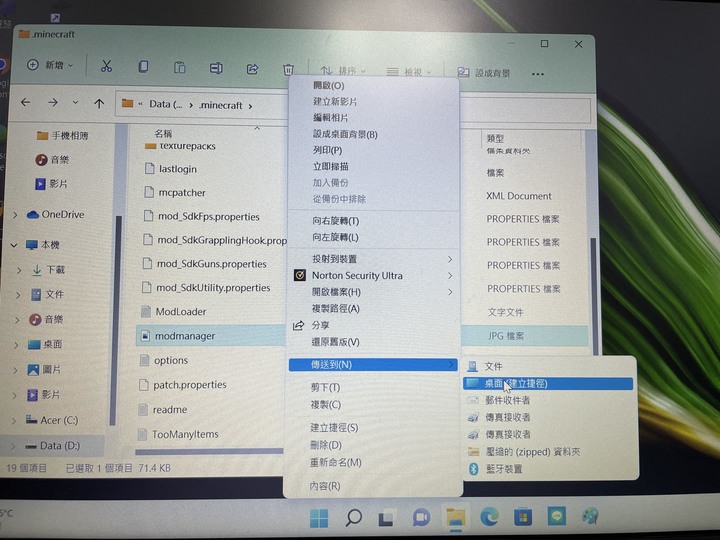Click the horizontal scrollbar in file list
Screen dimensions: 720x540
209,452
